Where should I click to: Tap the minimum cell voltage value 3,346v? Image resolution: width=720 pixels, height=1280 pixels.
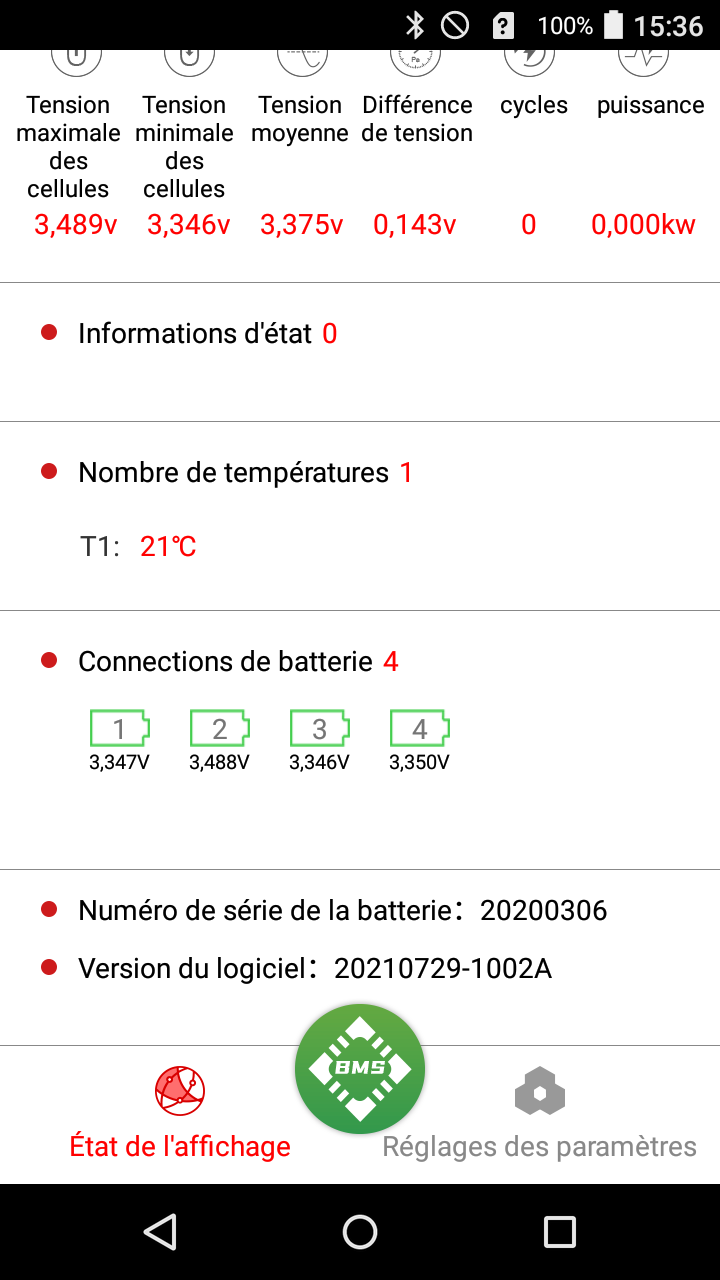tap(189, 225)
